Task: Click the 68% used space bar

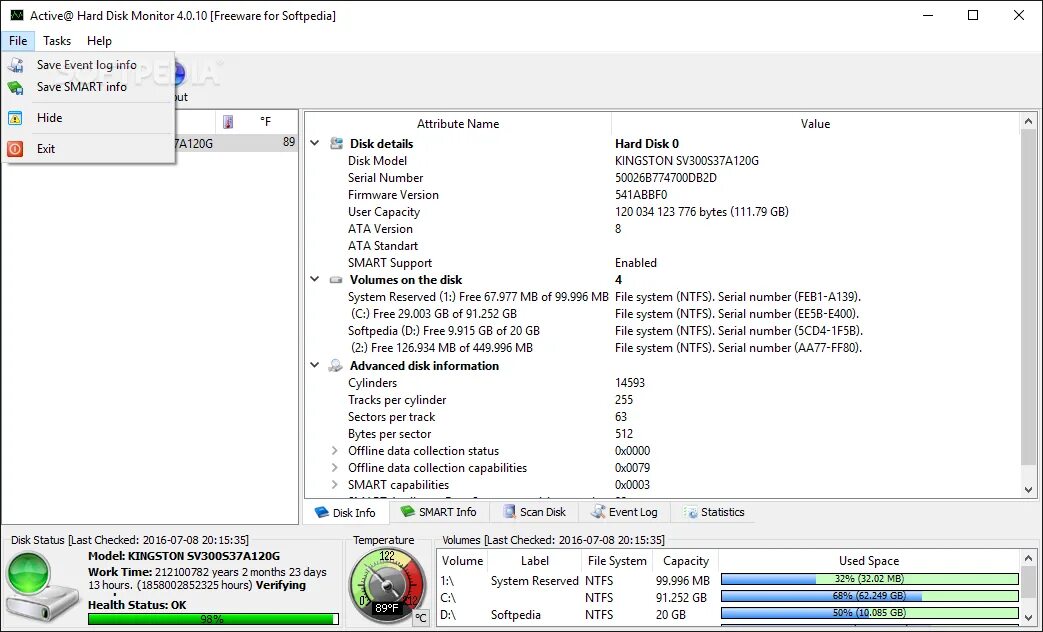Action: (869, 596)
